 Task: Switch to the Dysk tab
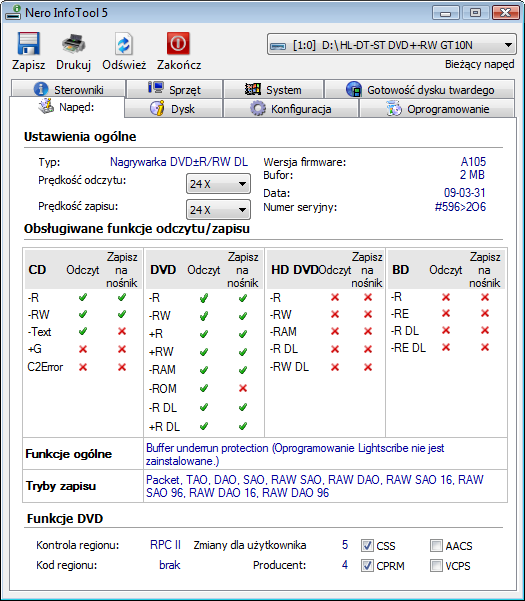click(174, 108)
